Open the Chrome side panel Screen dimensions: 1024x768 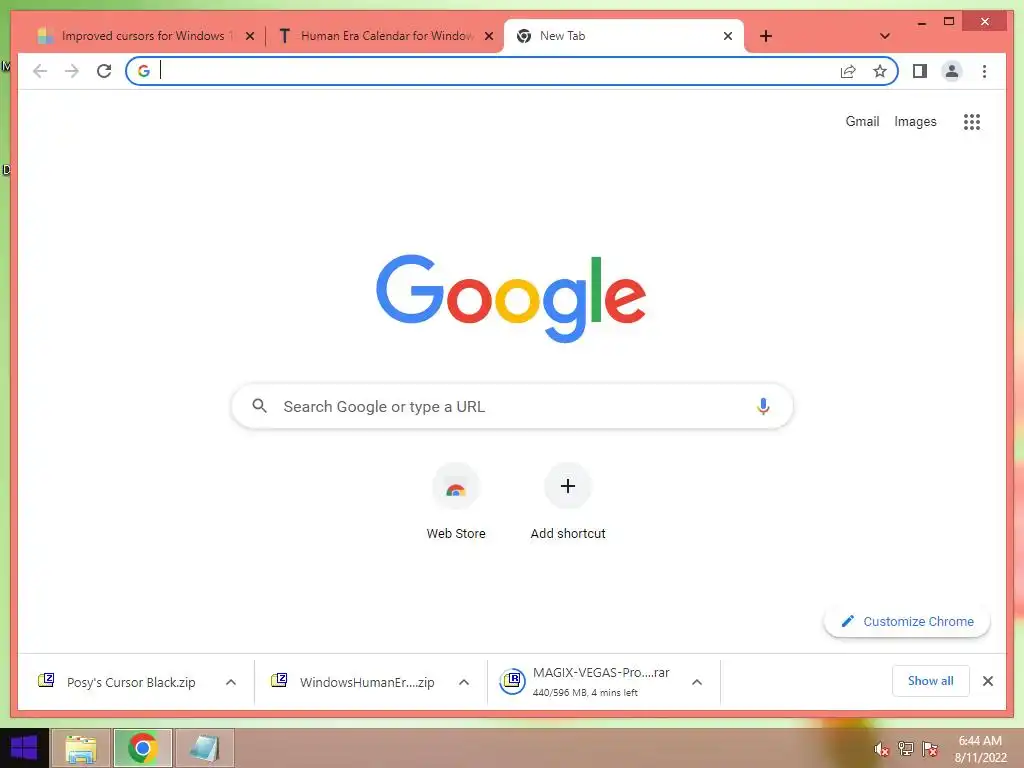point(920,71)
